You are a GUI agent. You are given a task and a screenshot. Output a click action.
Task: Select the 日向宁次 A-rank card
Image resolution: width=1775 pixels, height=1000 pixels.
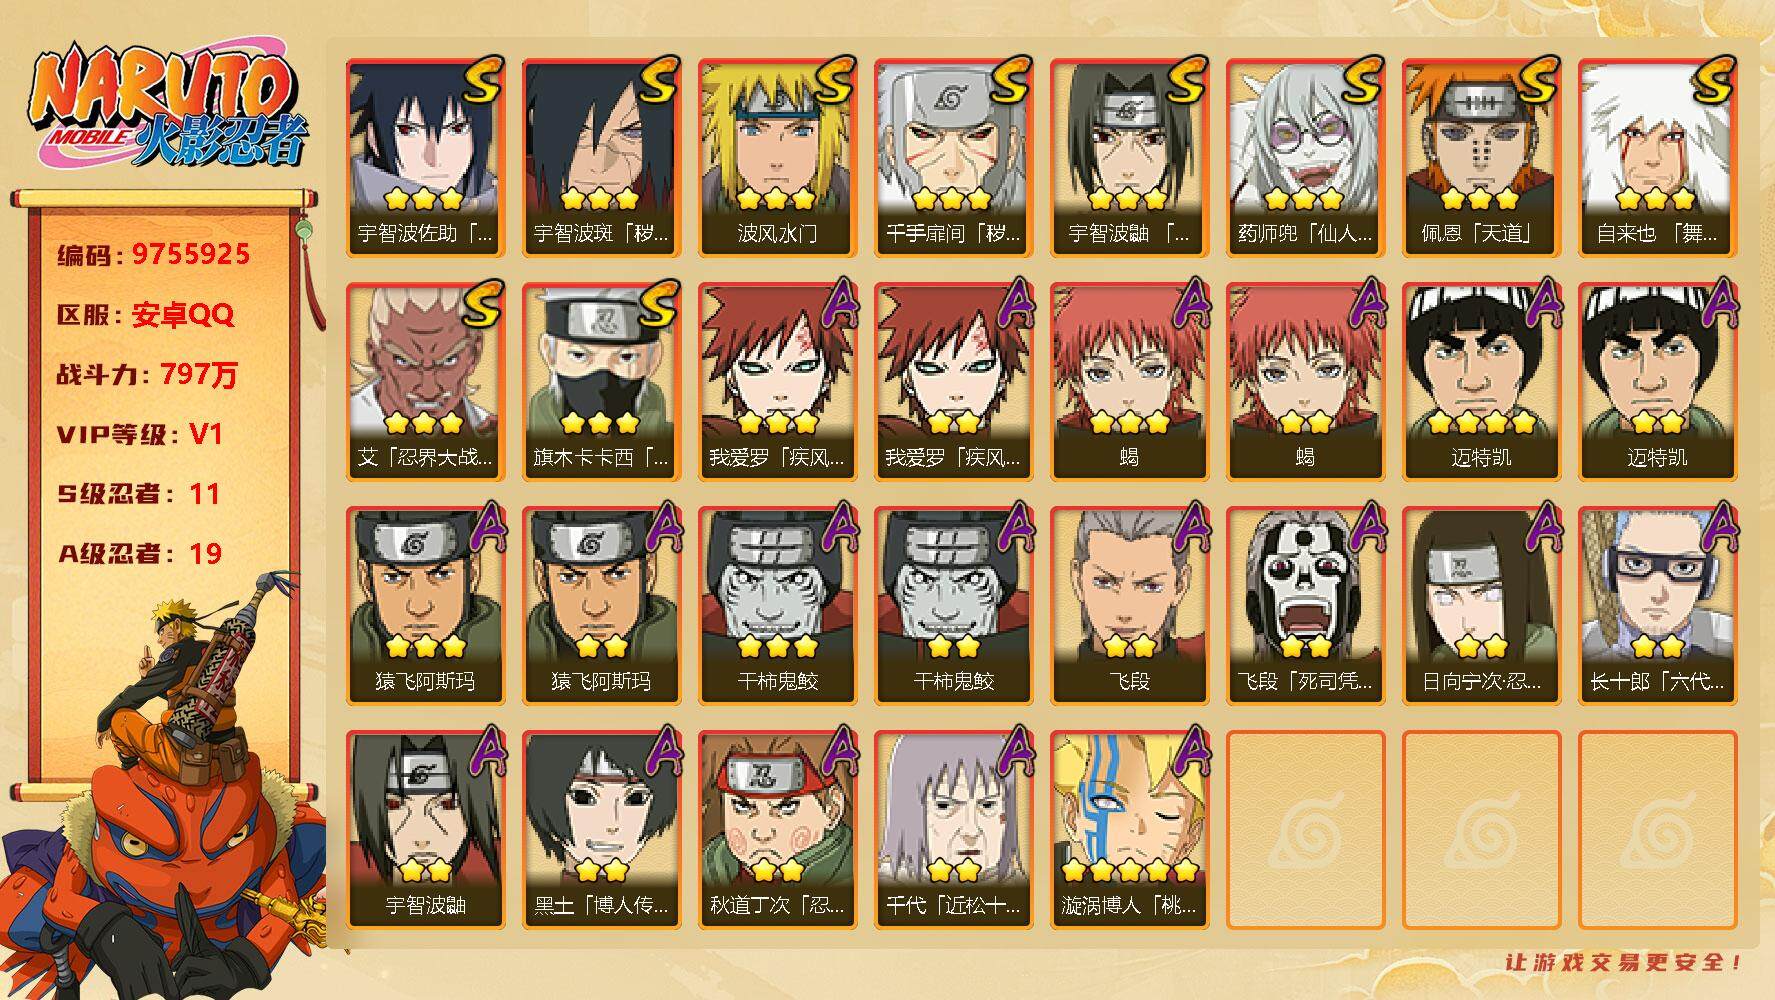click(1481, 605)
